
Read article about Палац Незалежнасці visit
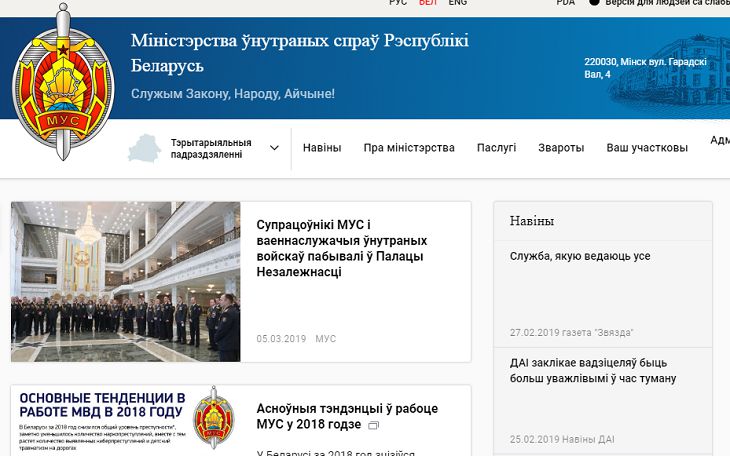[341, 248]
